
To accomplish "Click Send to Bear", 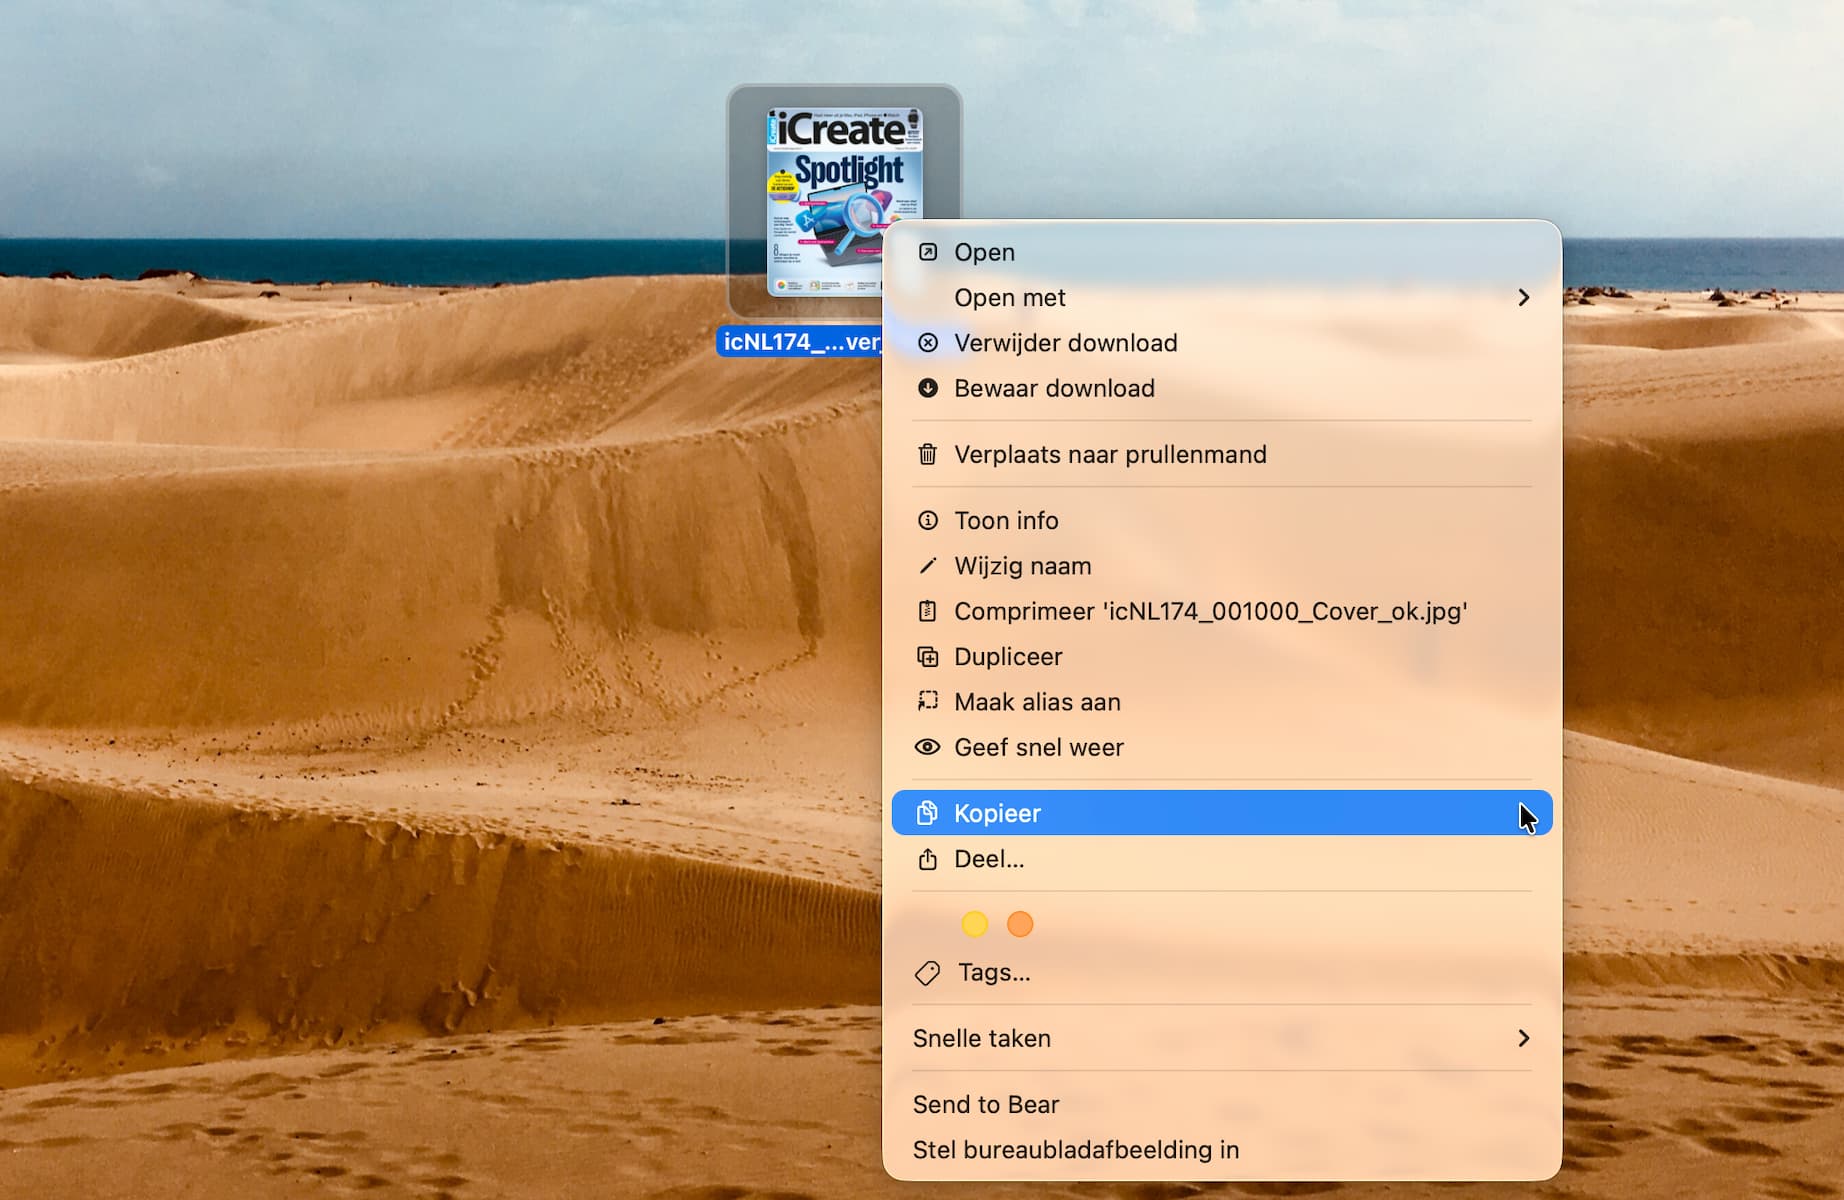I will tap(985, 1104).
